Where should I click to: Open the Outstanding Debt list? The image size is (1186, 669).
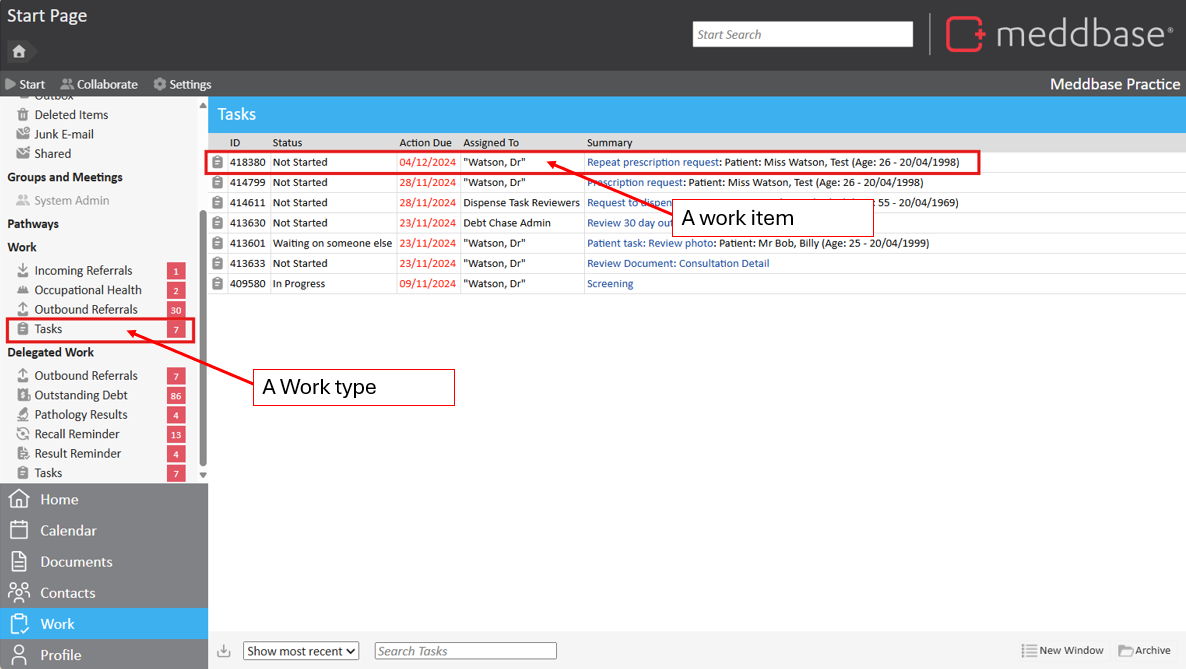(81, 395)
